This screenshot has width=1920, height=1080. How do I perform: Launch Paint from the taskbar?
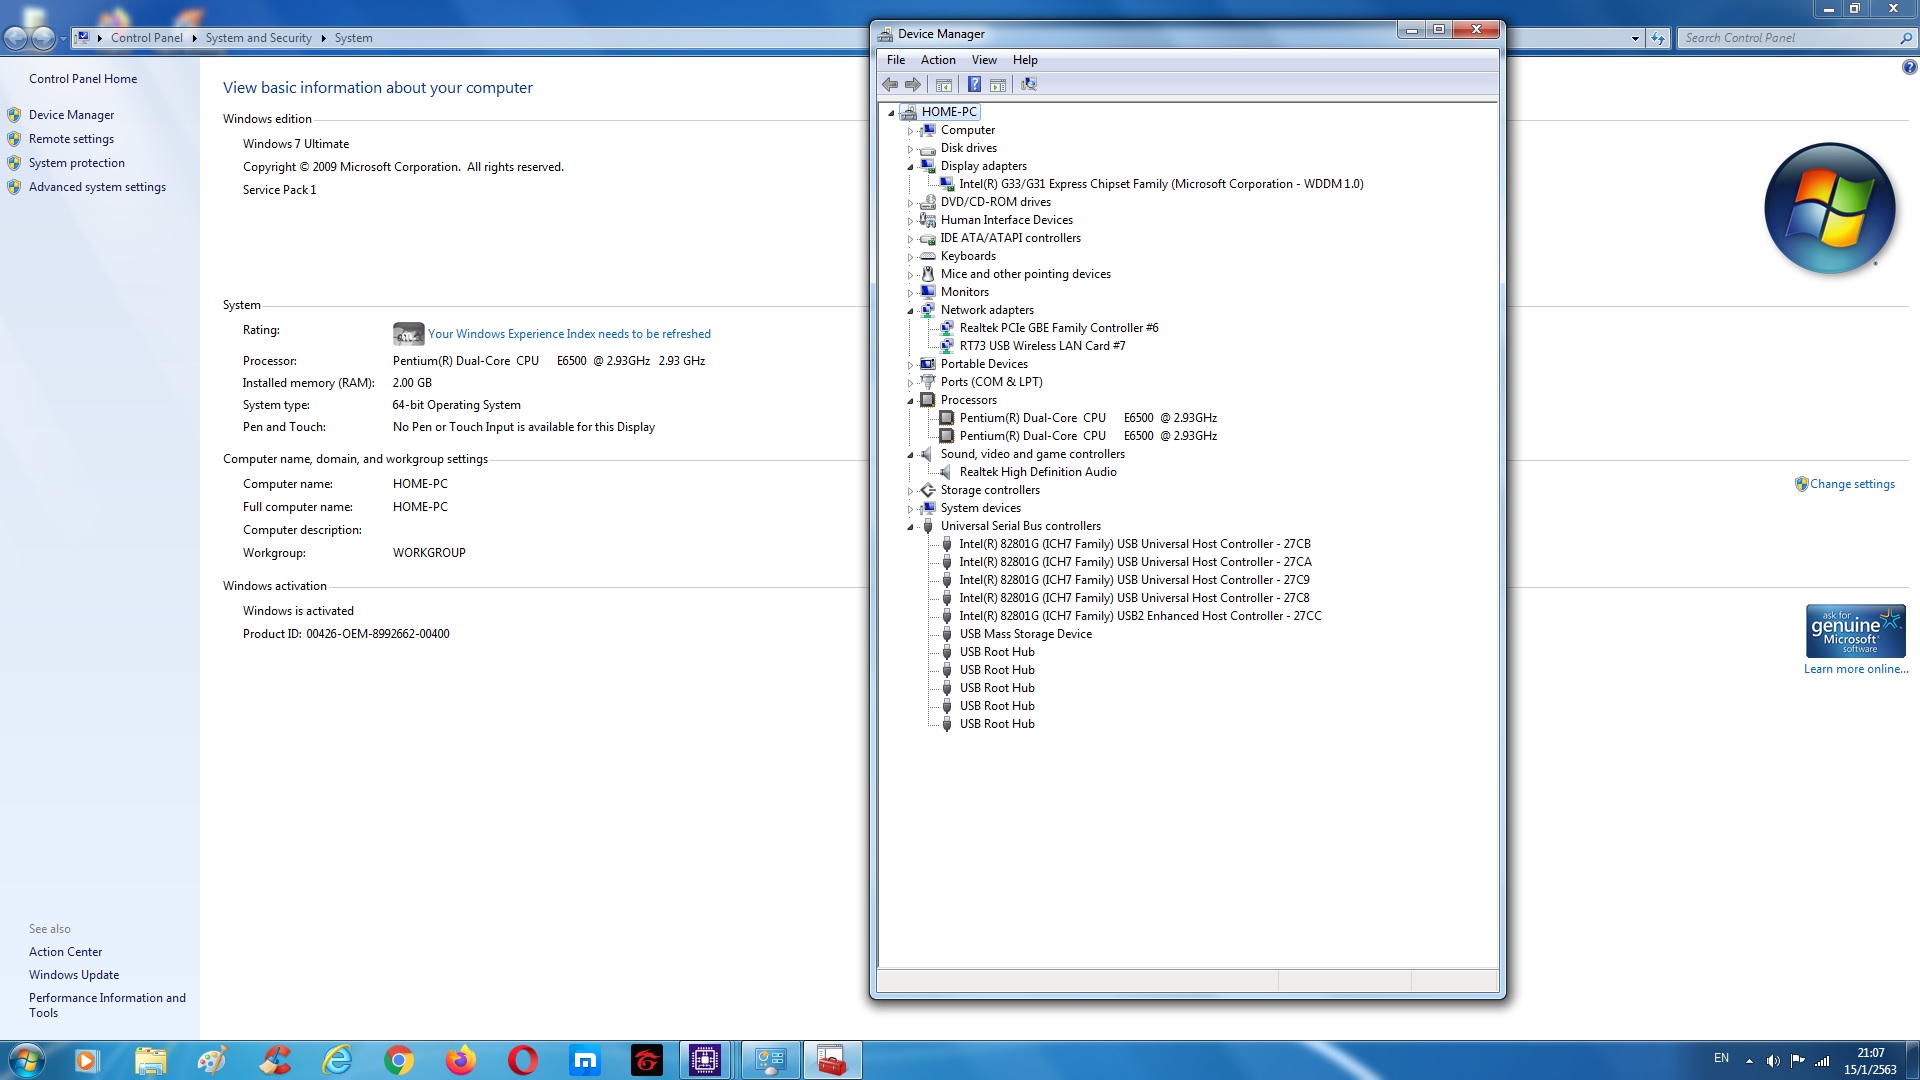pyautogui.click(x=212, y=1060)
